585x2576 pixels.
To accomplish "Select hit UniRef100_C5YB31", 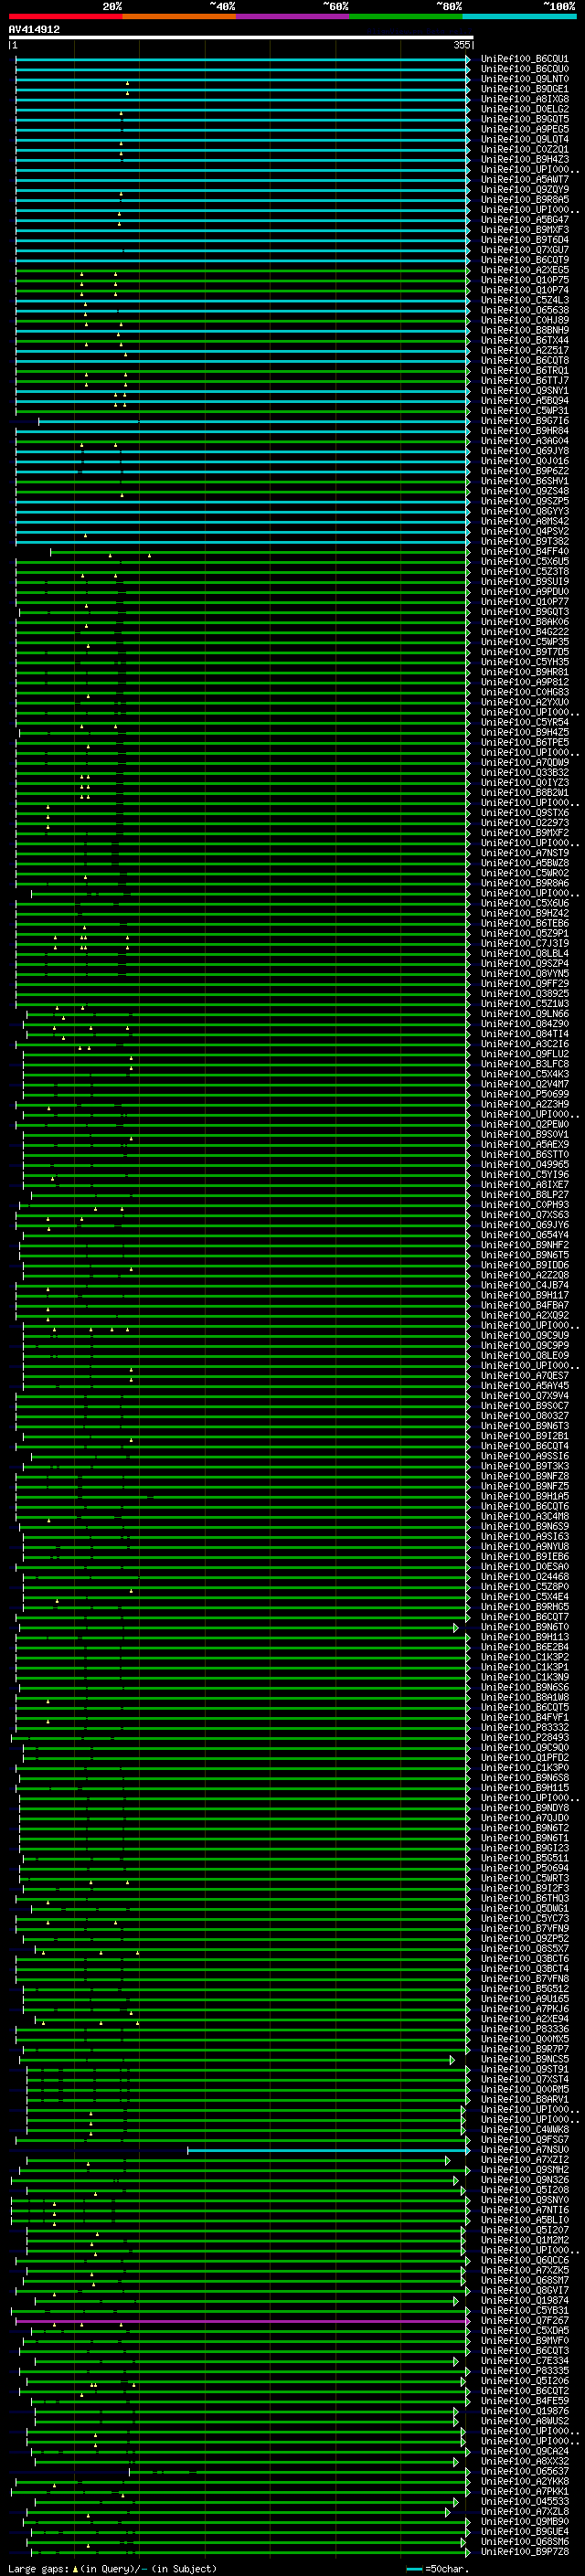I will click(x=525, y=2311).
